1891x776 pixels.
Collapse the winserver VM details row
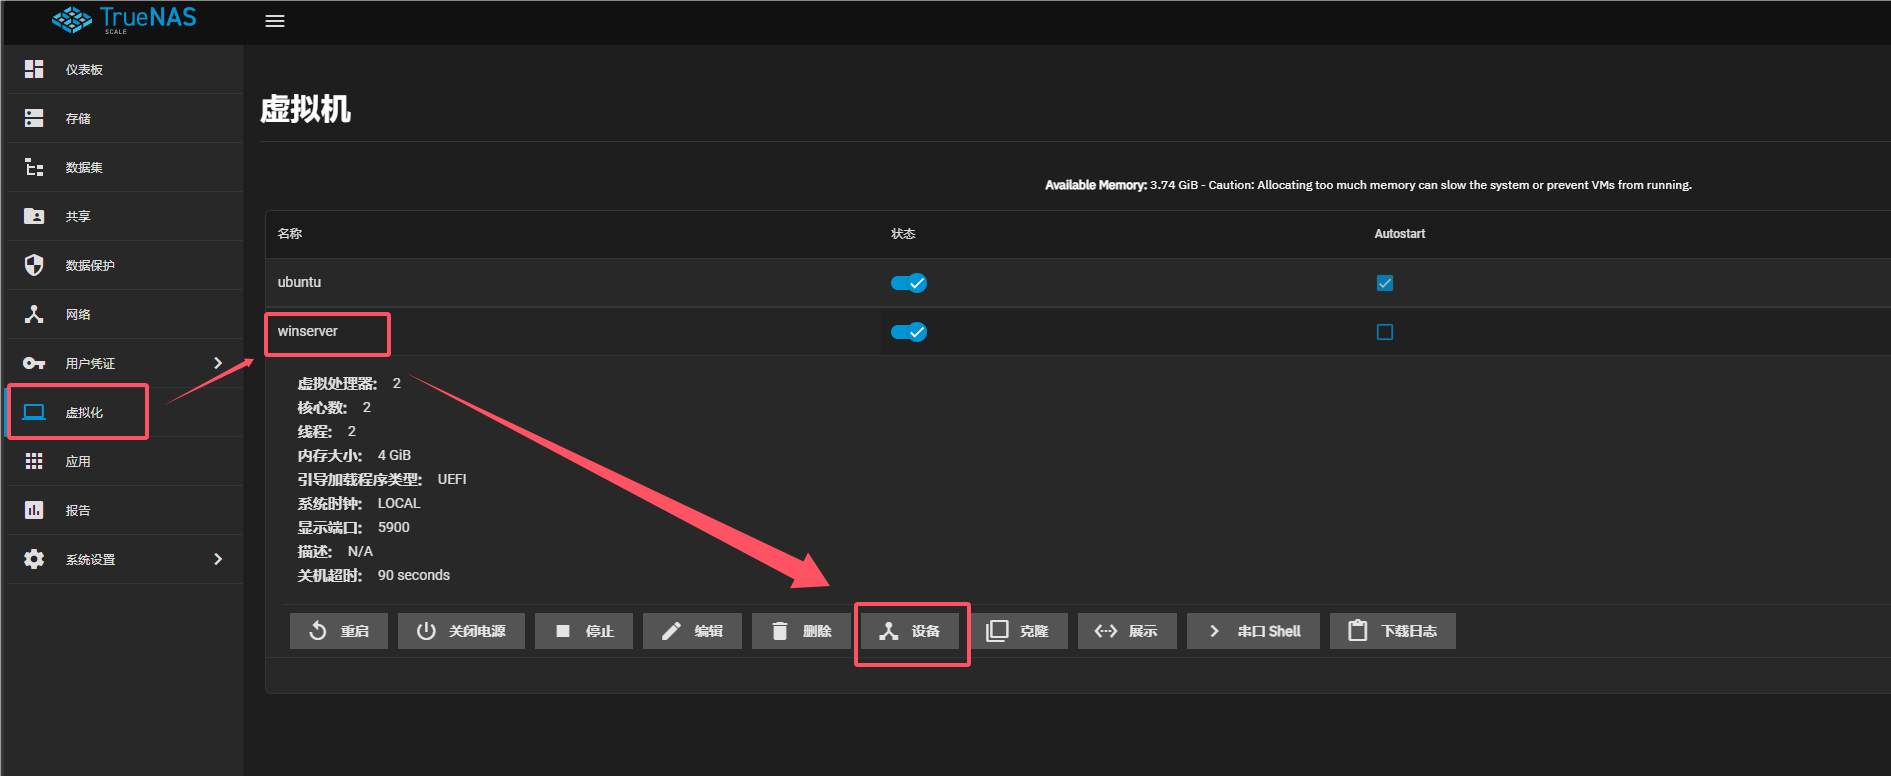coord(308,332)
